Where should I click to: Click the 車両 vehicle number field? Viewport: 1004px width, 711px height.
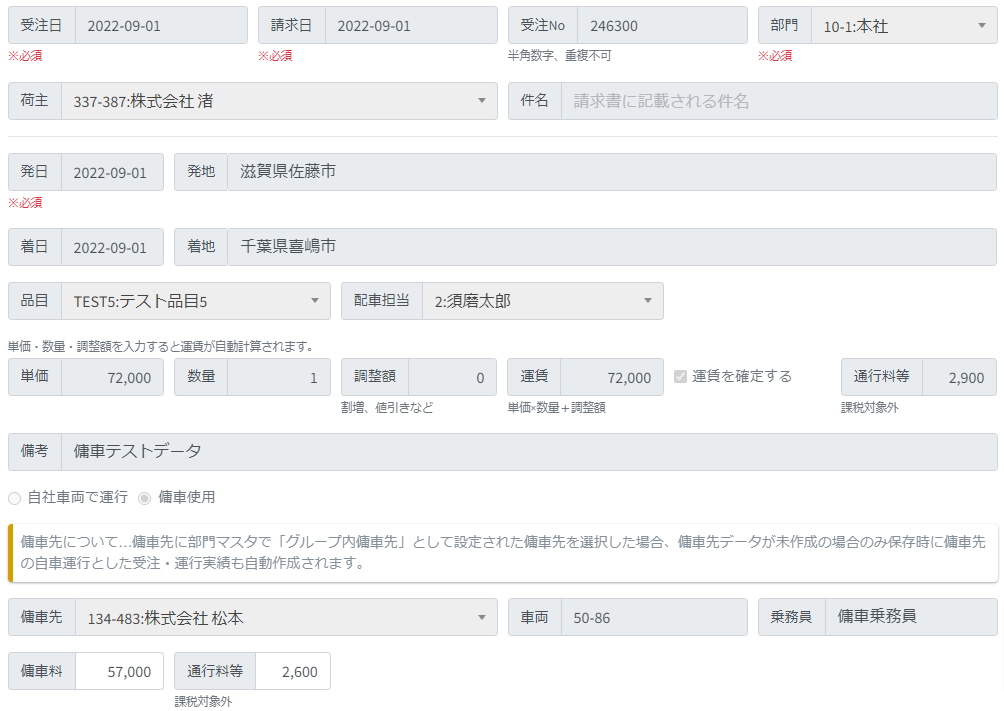point(653,618)
